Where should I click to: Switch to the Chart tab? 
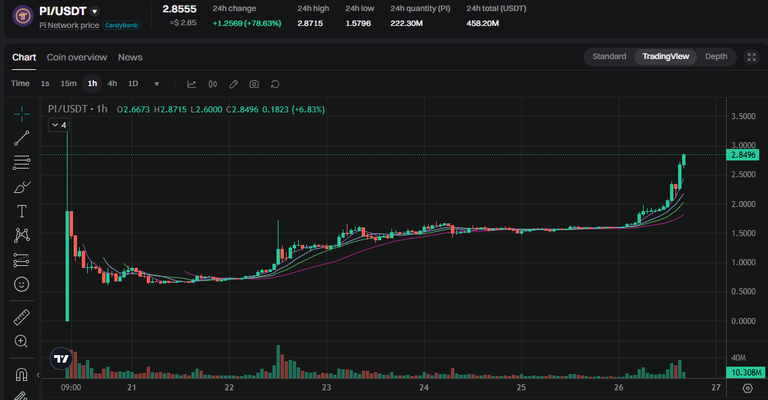click(24, 57)
